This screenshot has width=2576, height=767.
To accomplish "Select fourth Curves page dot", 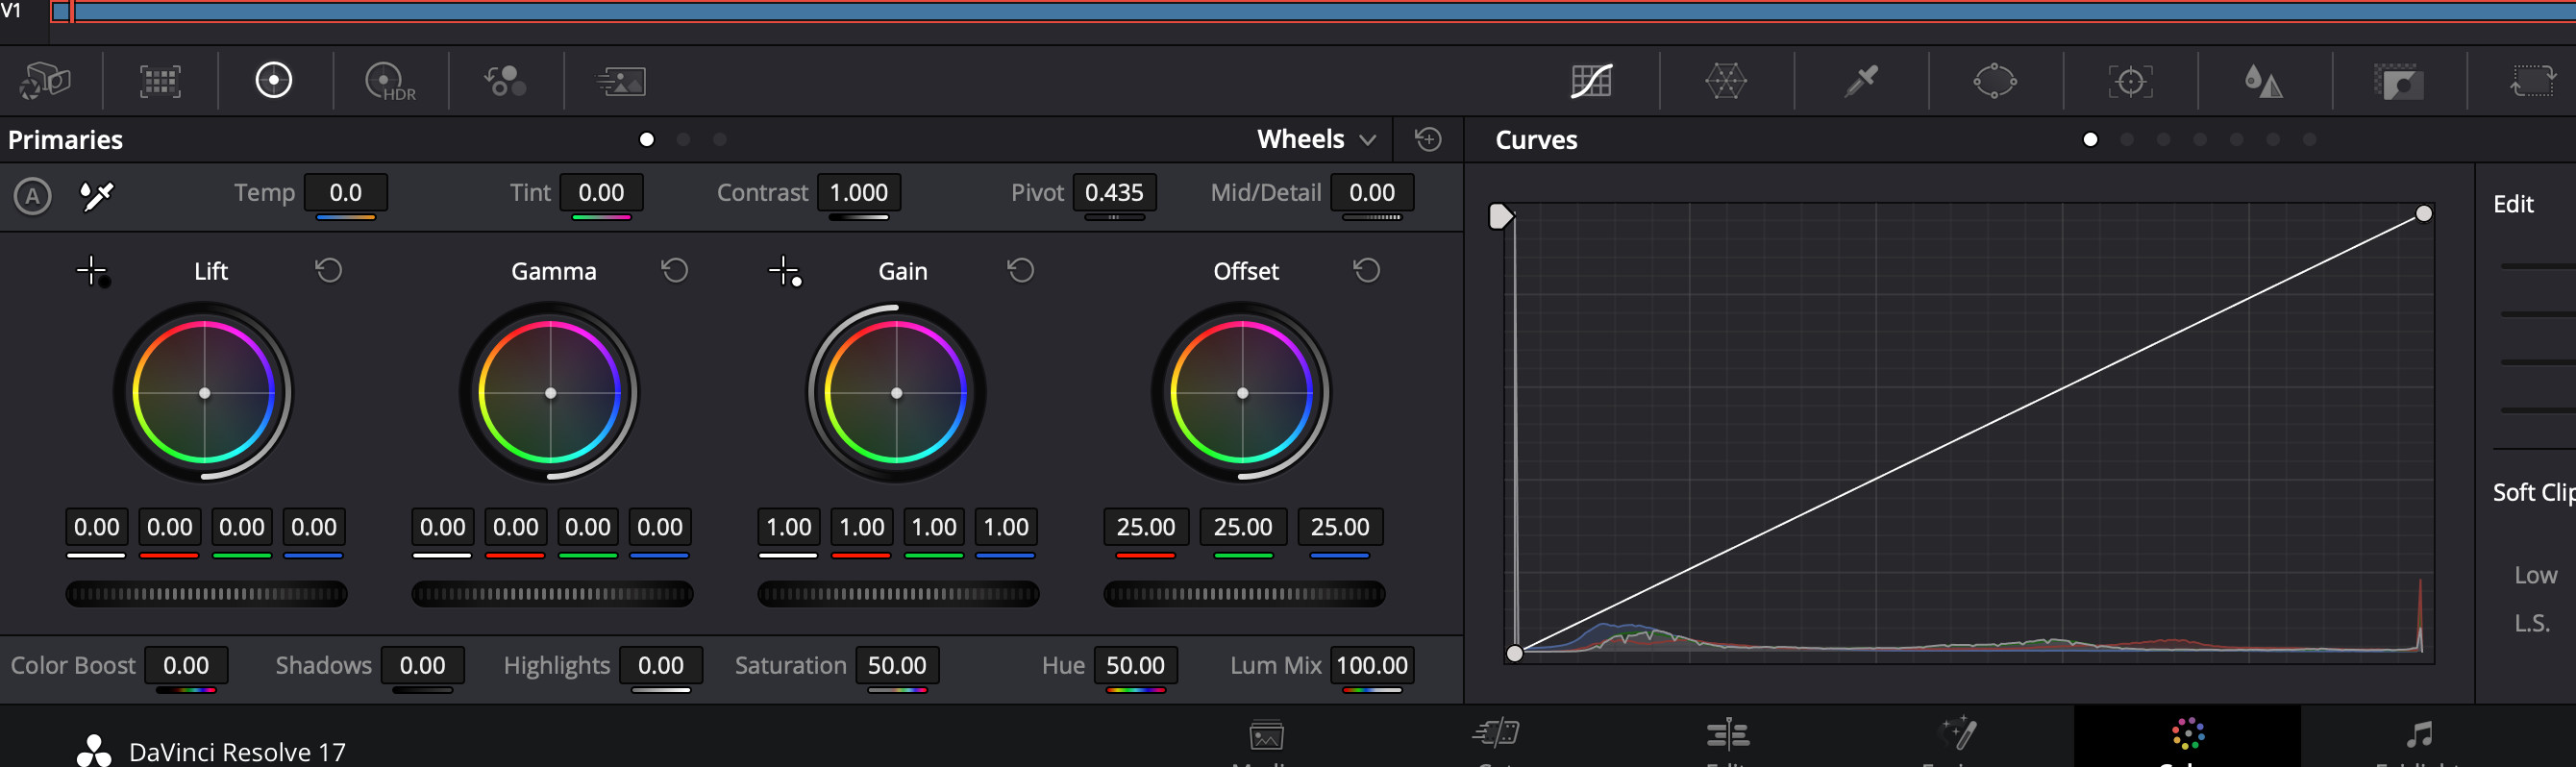I will 2200,139.
